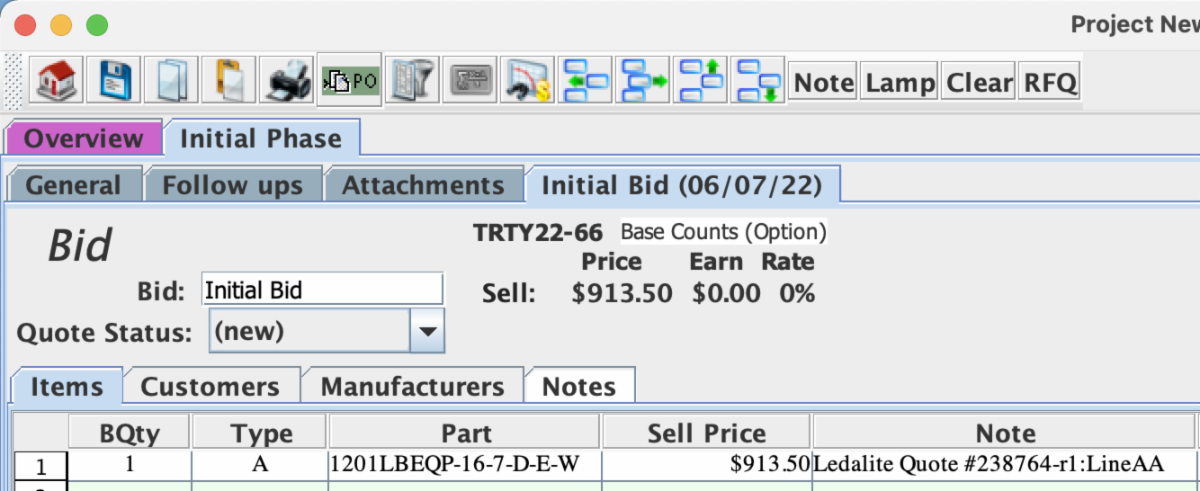Click the toolbar drag handle grip
This screenshot has width=1200, height=491.
[x=14, y=80]
